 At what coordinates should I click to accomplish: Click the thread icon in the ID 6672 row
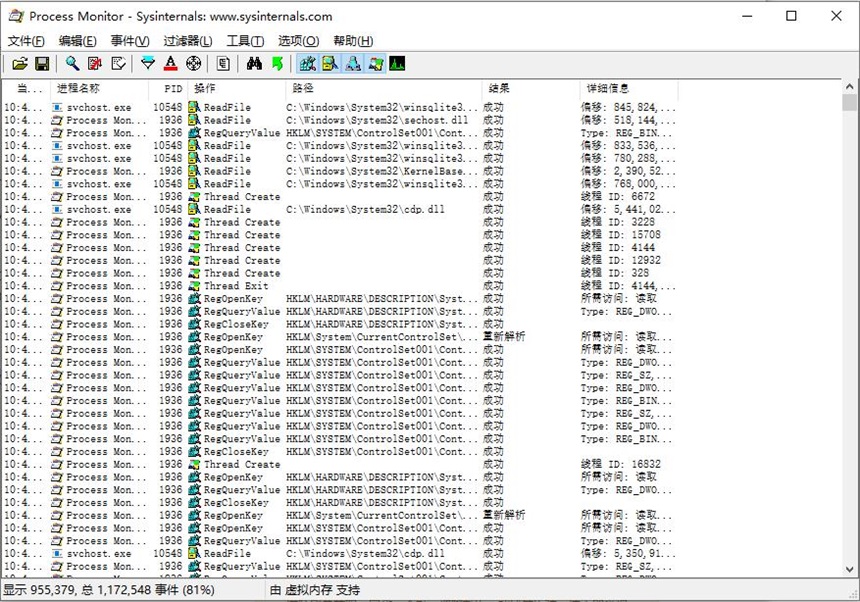[x=194, y=196]
